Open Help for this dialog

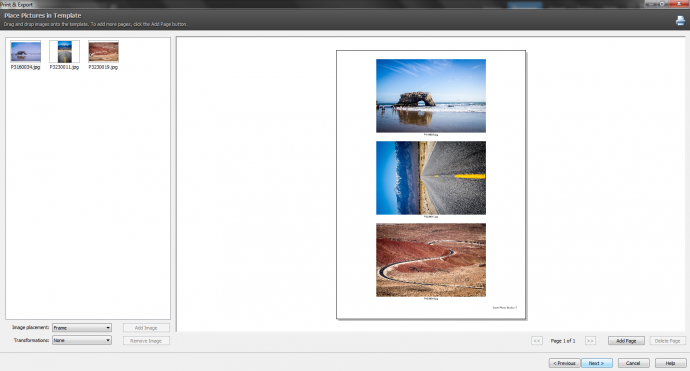click(670, 363)
